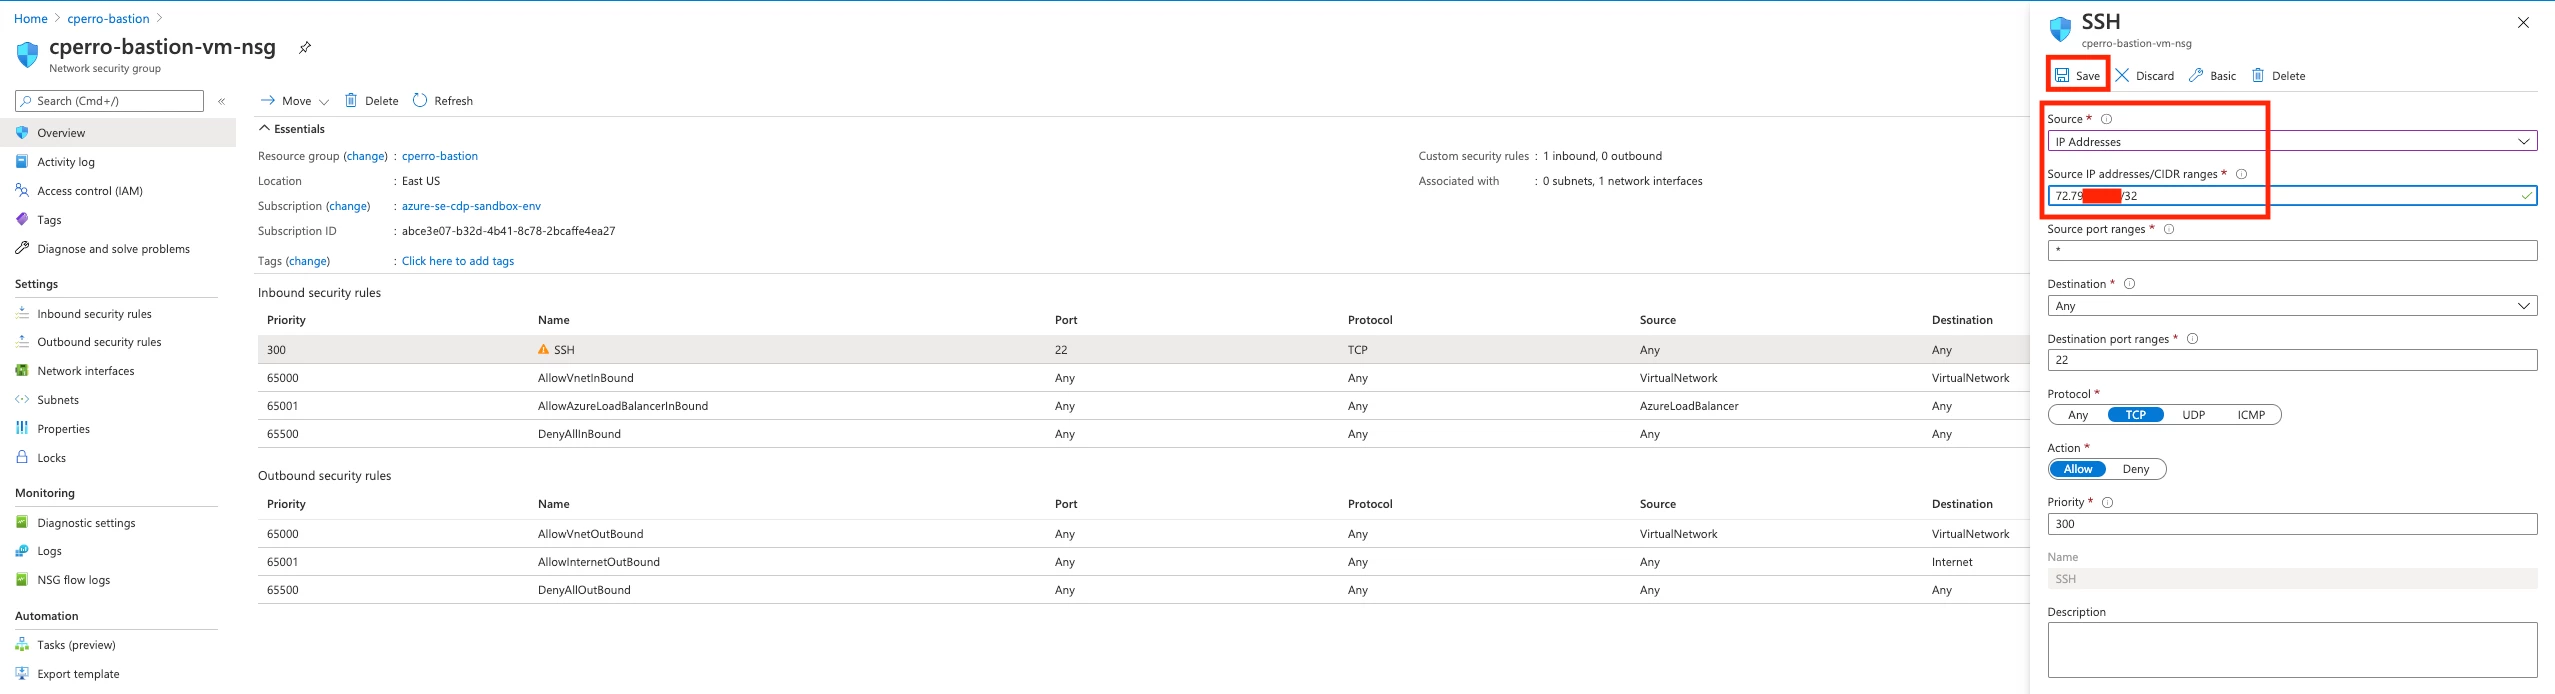Click the SSH rule warning icon
Image resolution: width=2555 pixels, height=694 pixels.
[x=544, y=350]
